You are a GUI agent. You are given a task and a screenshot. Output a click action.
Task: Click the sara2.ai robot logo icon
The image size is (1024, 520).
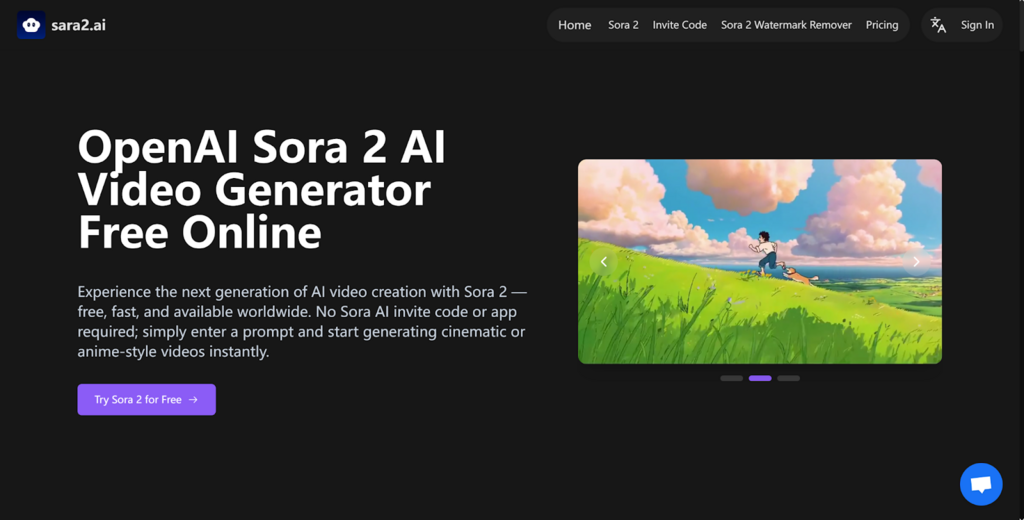pyautogui.click(x=31, y=25)
